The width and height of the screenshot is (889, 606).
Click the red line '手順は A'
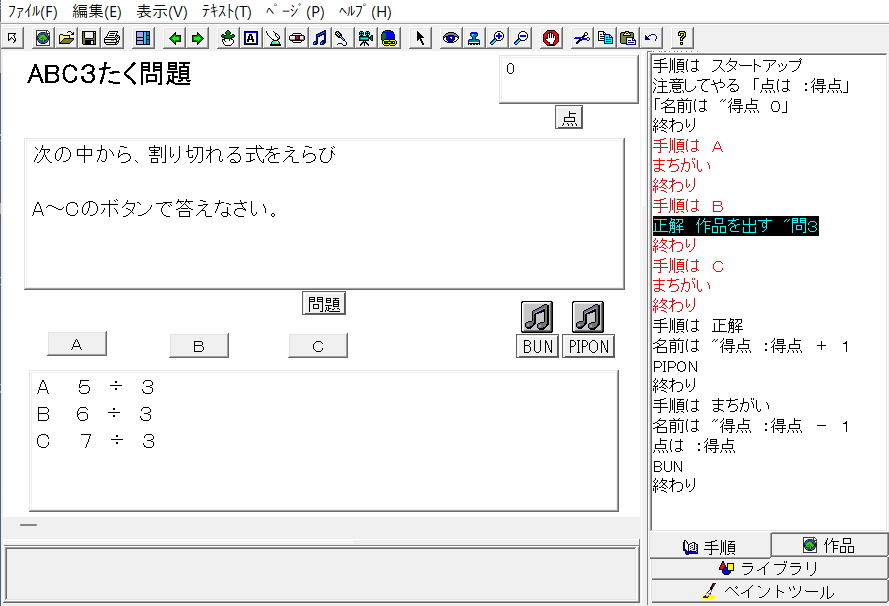pyautogui.click(x=688, y=146)
